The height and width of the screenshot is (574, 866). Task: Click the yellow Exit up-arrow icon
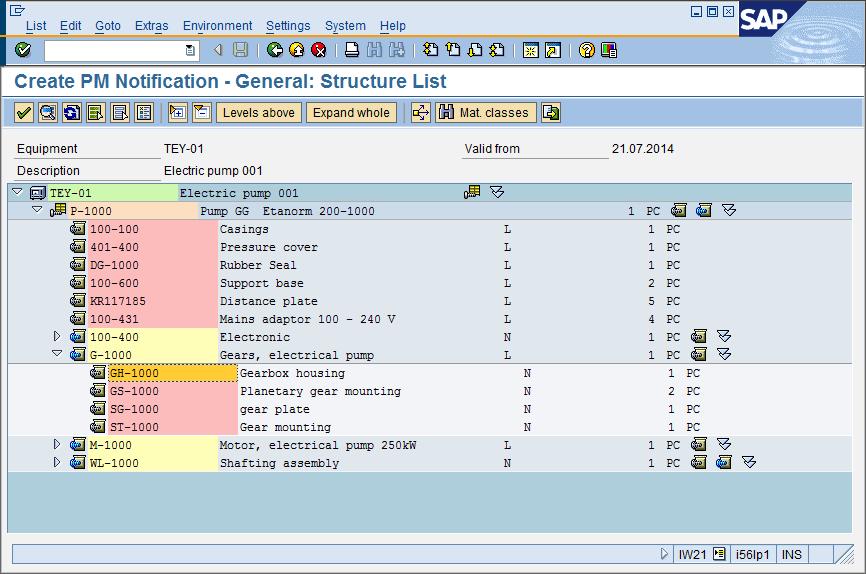(x=297, y=50)
